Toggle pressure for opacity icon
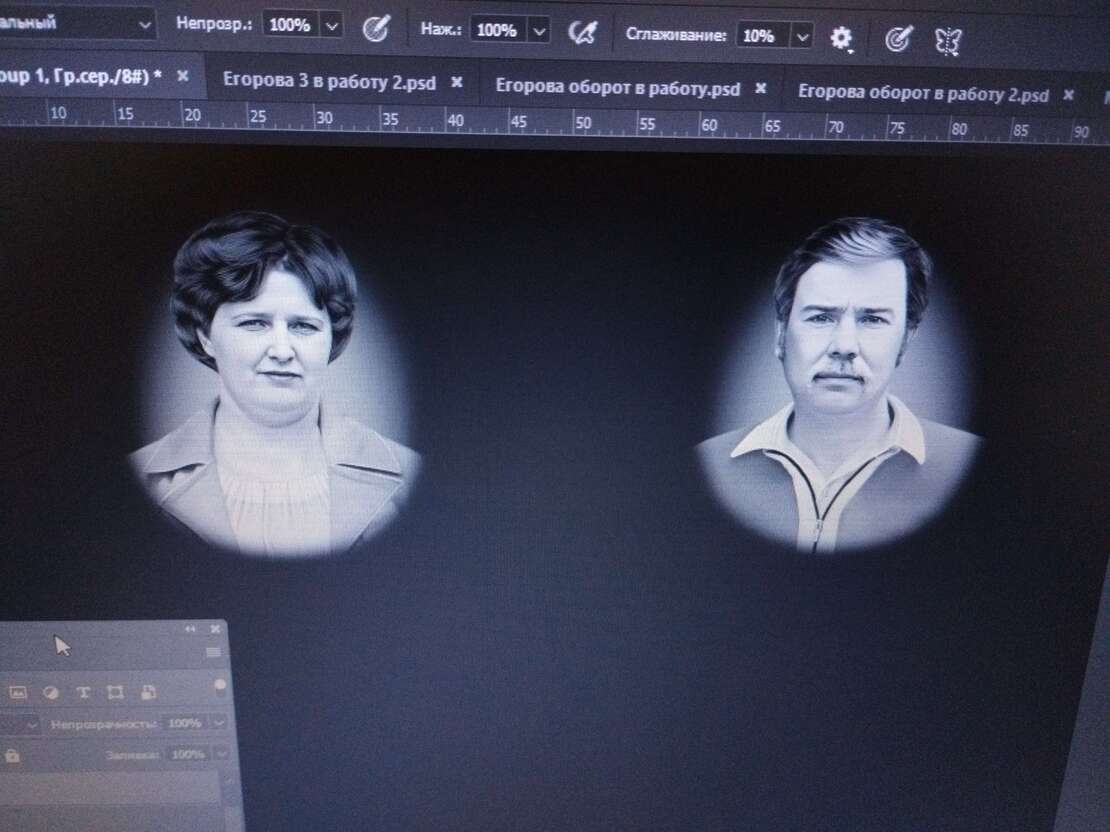The width and height of the screenshot is (1110, 832). click(x=376, y=28)
